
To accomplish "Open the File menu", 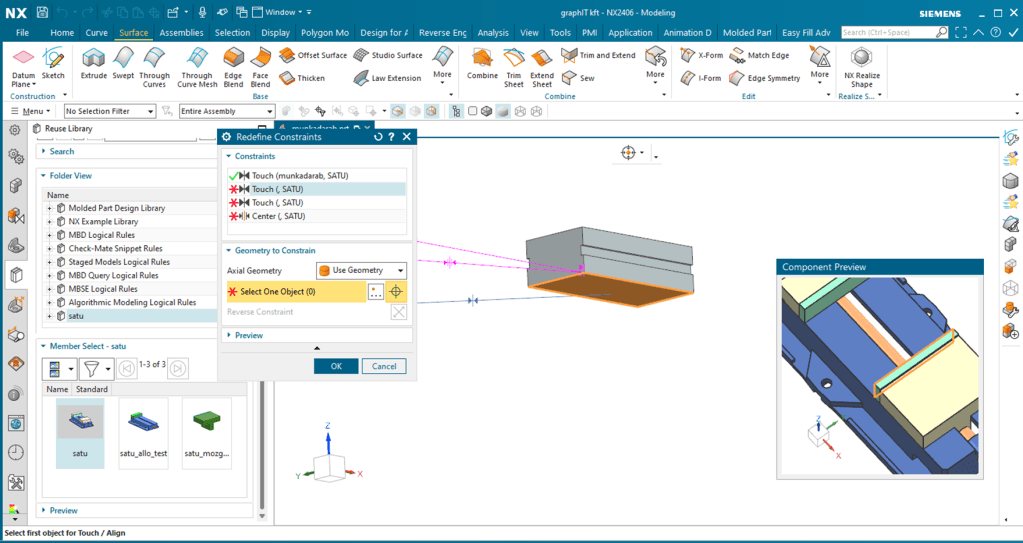I will tap(22, 33).
